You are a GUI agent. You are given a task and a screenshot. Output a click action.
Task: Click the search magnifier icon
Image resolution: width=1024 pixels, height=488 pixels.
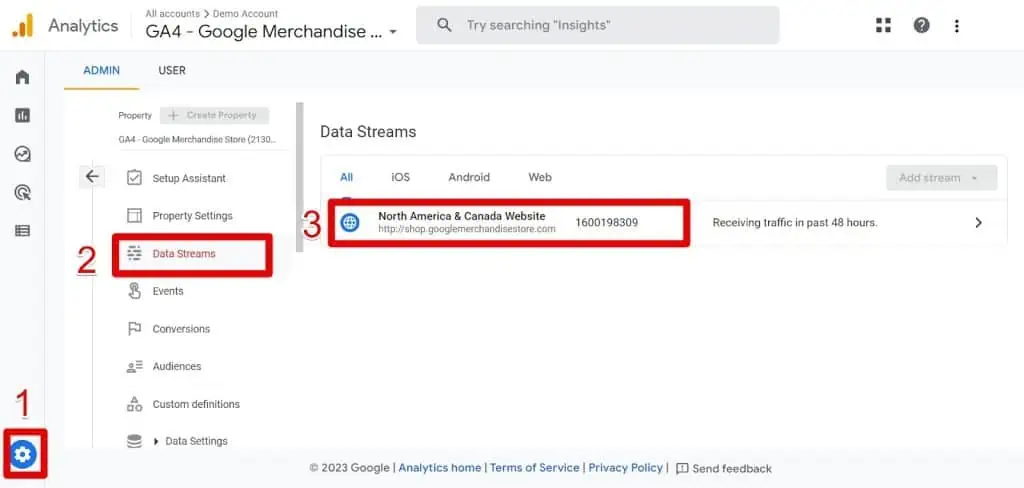(x=444, y=25)
